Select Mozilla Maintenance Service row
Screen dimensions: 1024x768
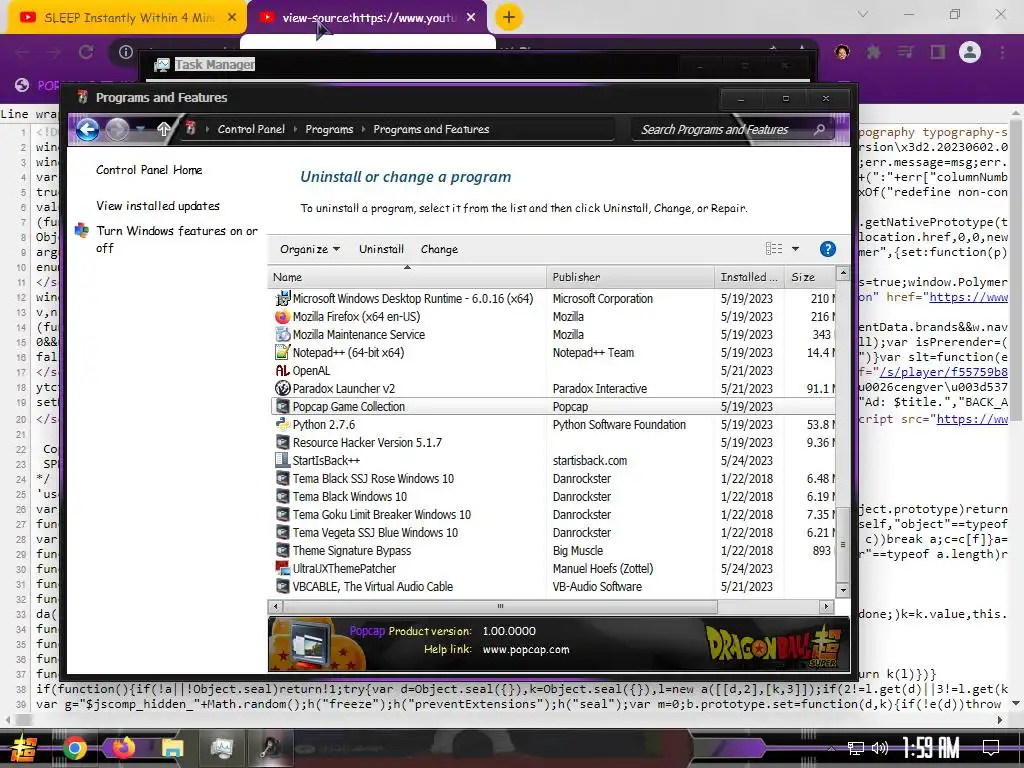click(552, 334)
